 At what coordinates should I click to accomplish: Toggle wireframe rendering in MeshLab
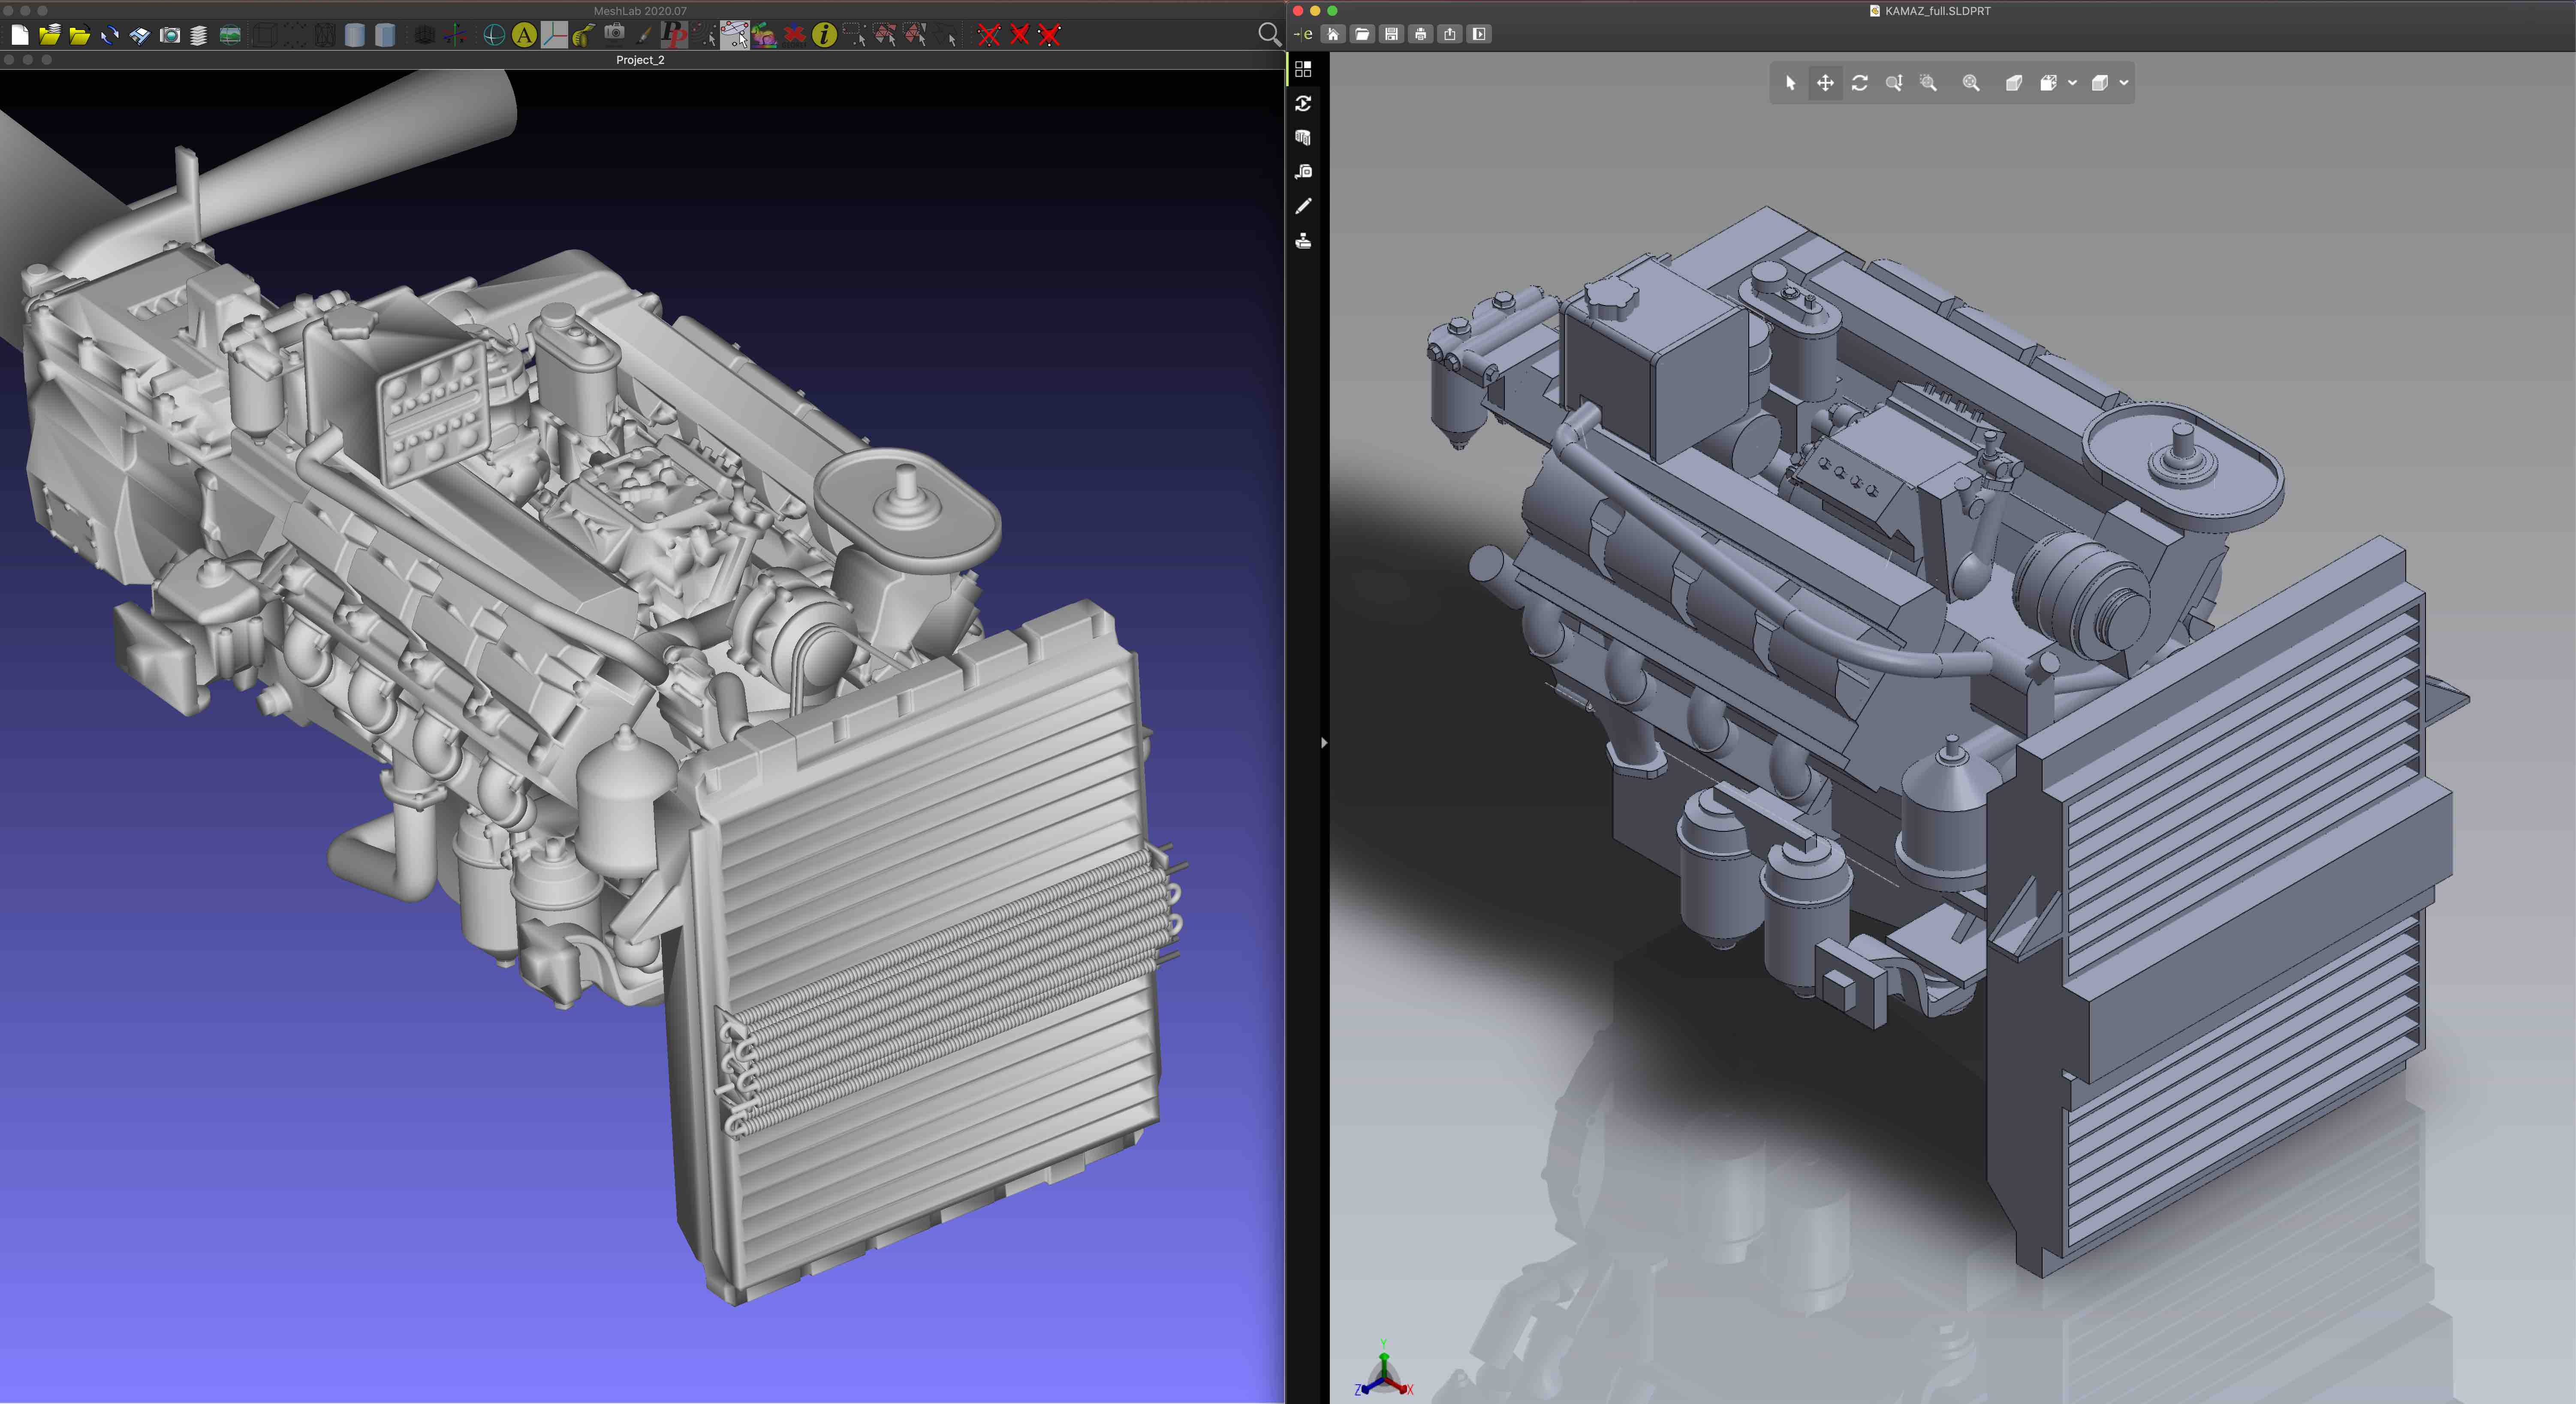click(325, 35)
